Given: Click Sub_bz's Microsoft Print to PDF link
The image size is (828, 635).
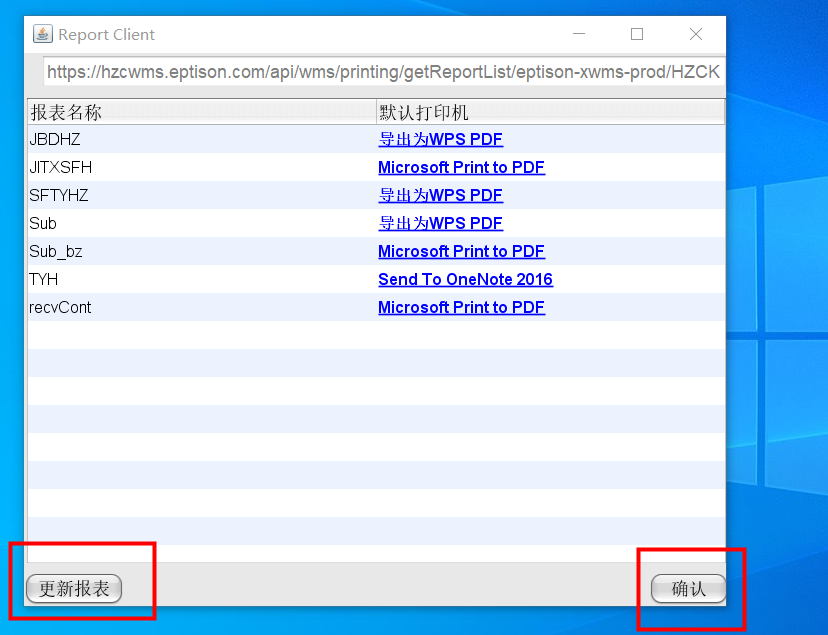Looking at the screenshot, I should pyautogui.click(x=461, y=252).
